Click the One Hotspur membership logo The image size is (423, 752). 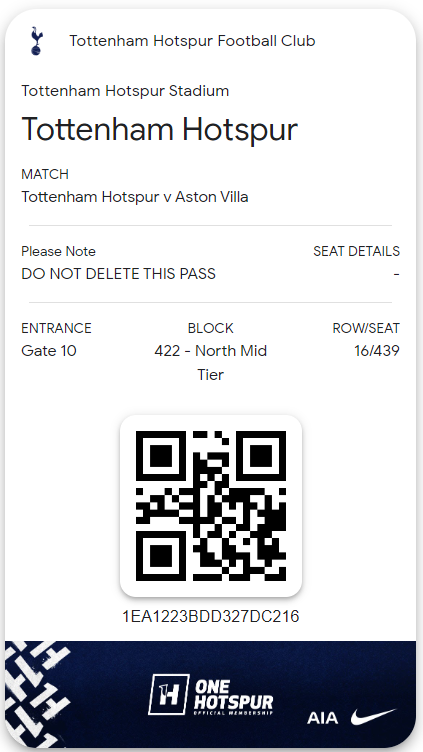211,694
